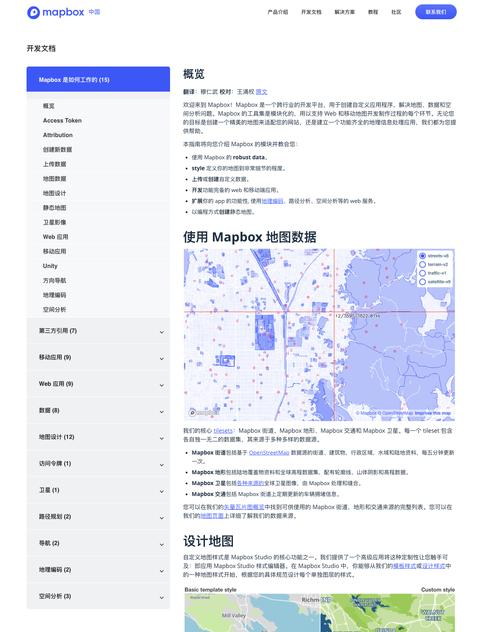Screen dimensions: 480x632
Task: Select the satellite-v9 radio button
Action: 422,282
